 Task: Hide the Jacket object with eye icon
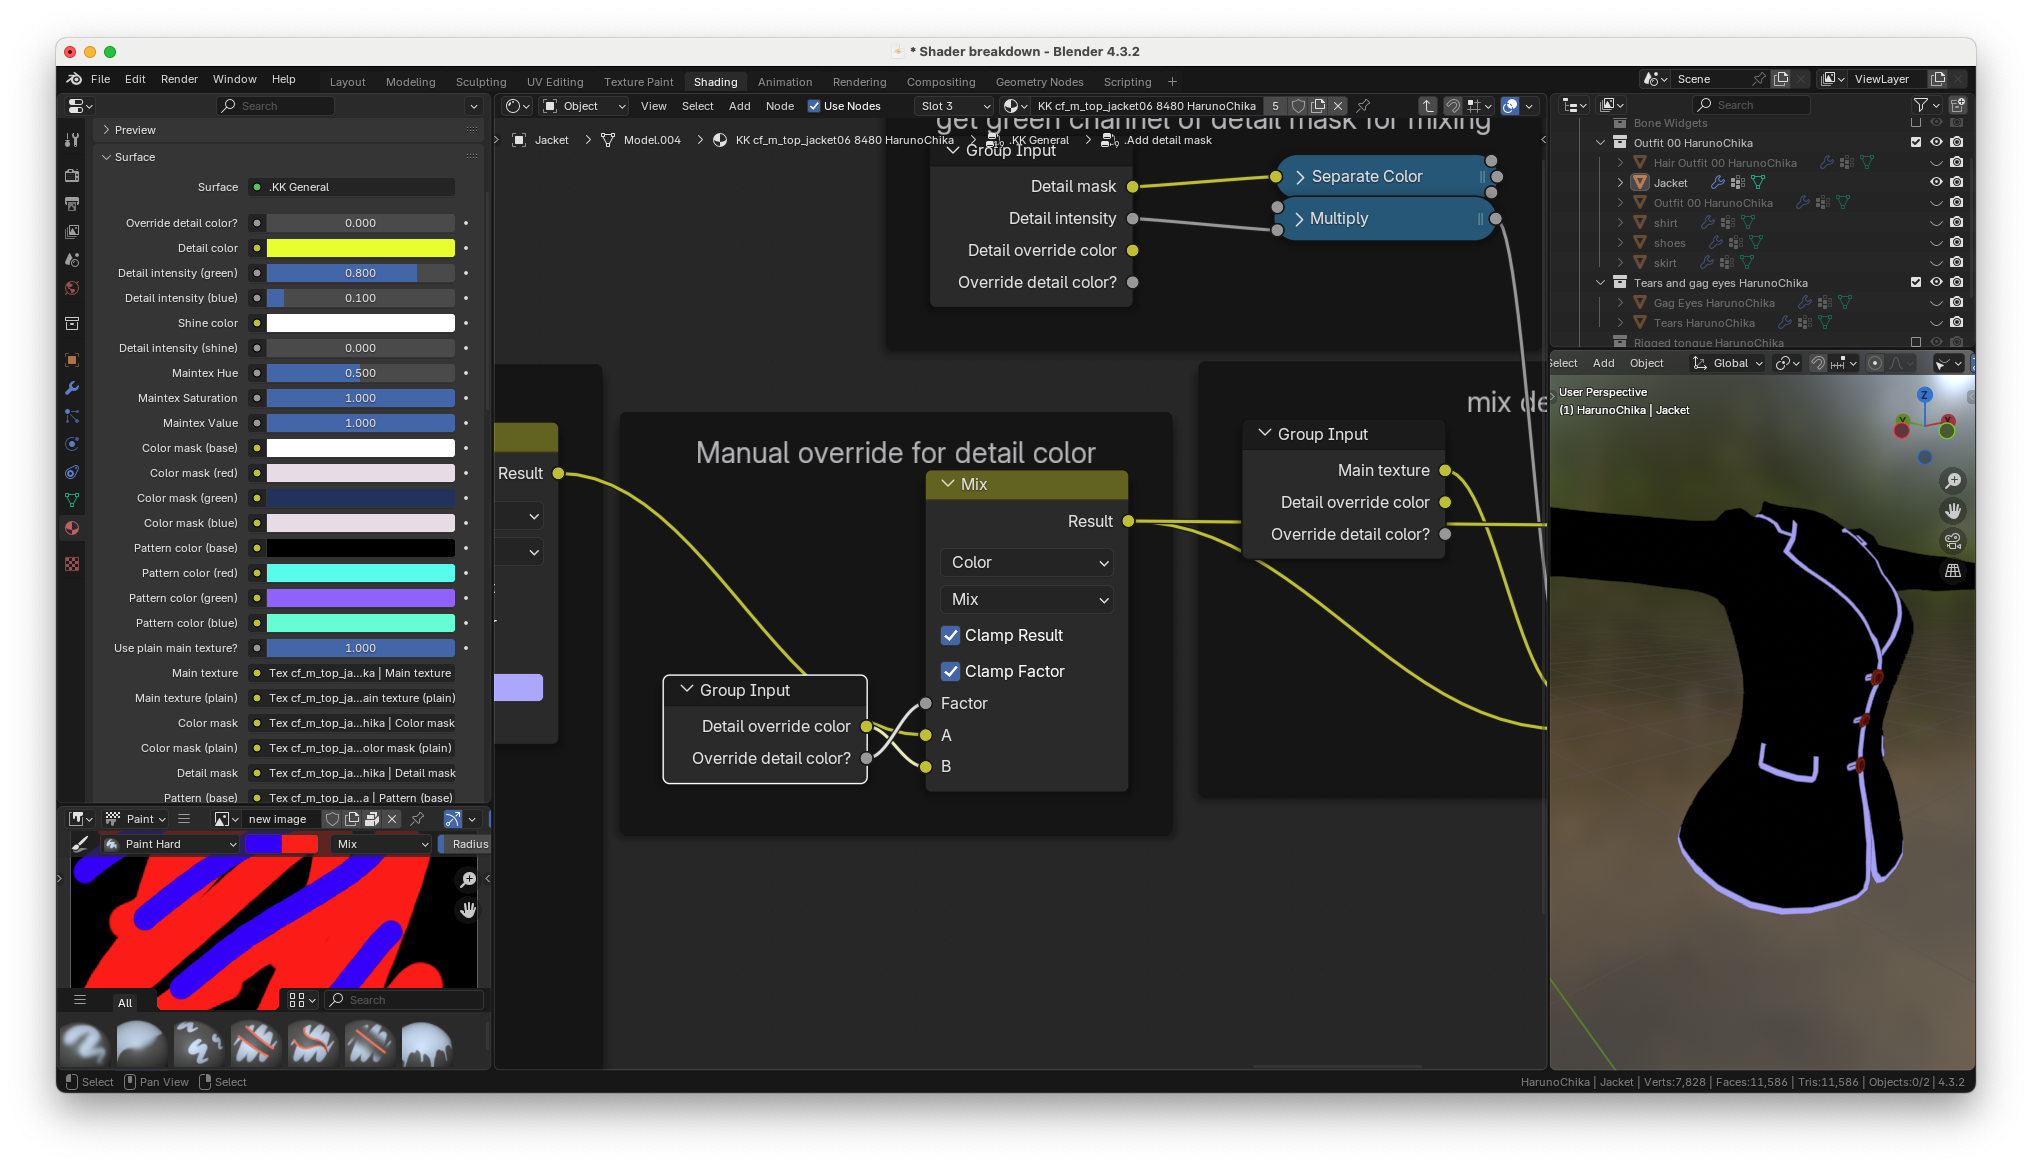1936,182
